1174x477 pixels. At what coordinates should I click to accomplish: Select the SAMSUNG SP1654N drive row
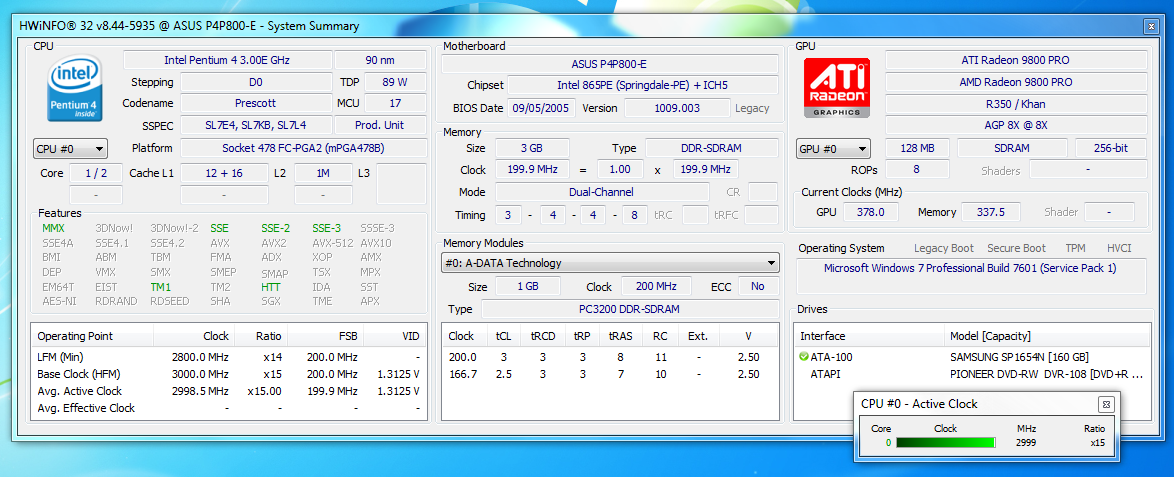pyautogui.click(x=972, y=356)
